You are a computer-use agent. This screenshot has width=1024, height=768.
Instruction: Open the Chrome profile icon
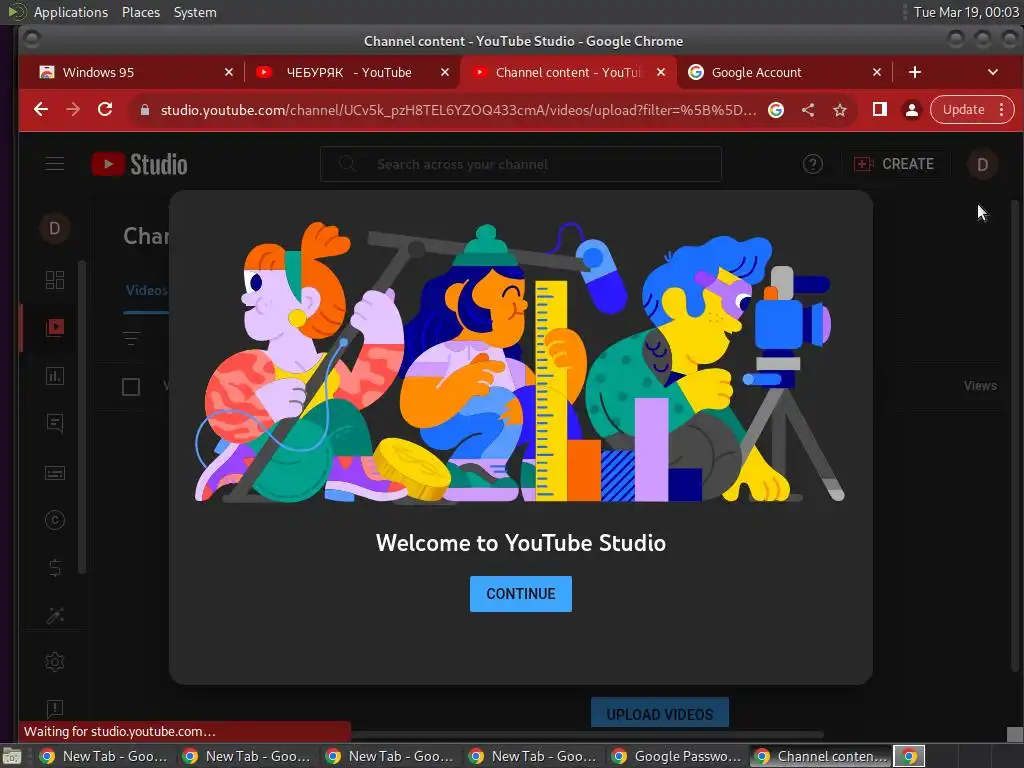(912, 110)
